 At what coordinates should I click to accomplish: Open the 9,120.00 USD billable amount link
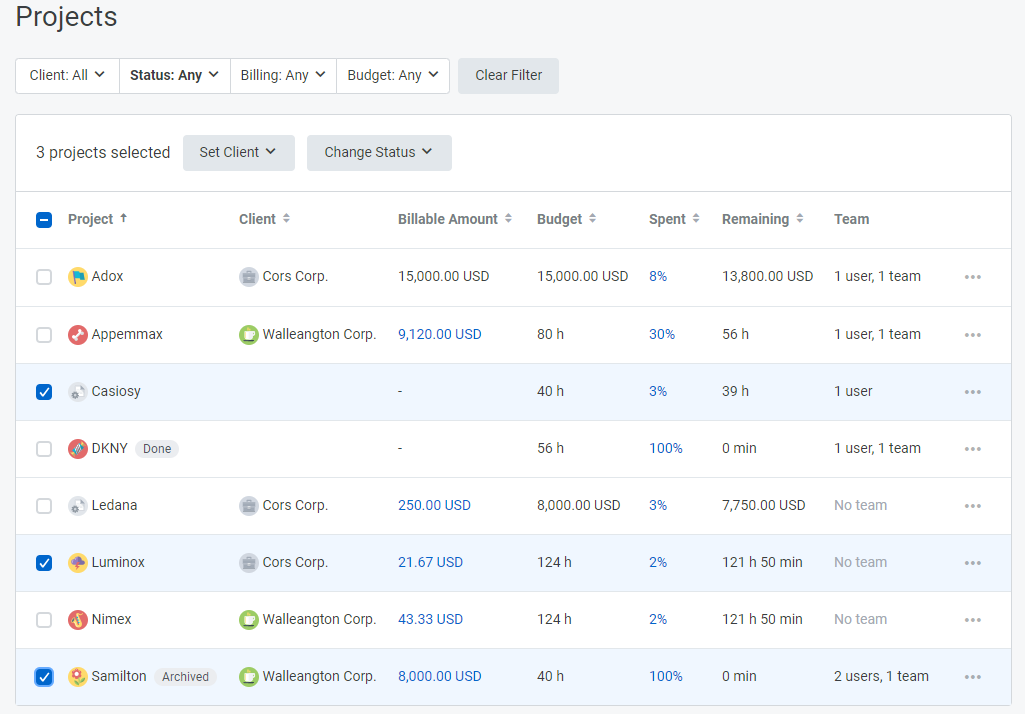coord(439,334)
